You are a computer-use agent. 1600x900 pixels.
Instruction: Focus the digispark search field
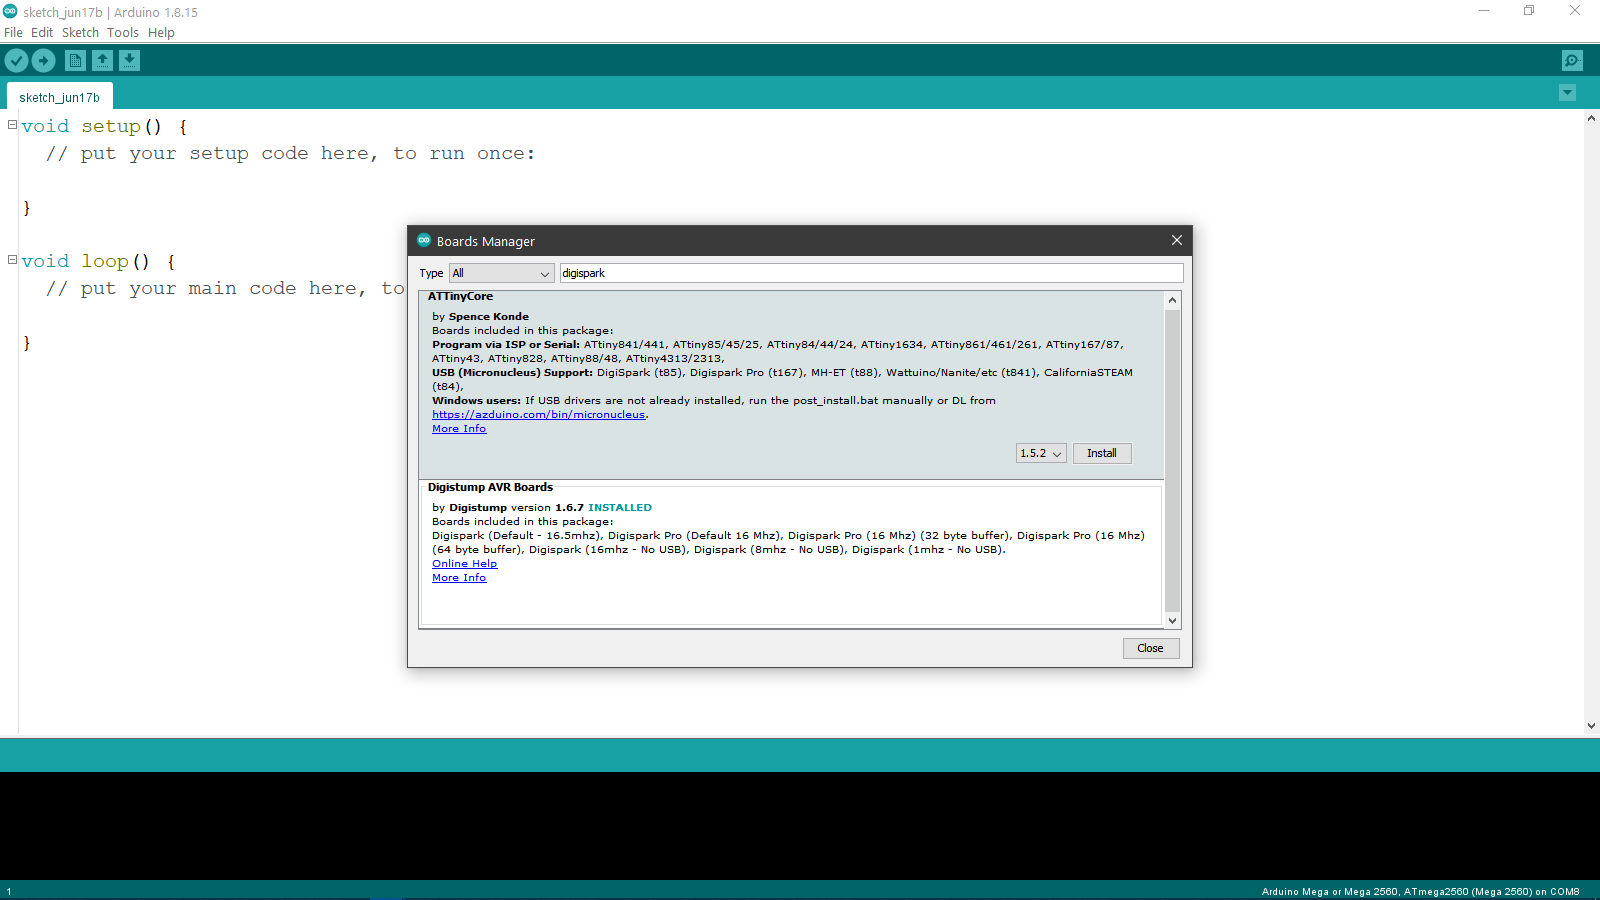871,273
